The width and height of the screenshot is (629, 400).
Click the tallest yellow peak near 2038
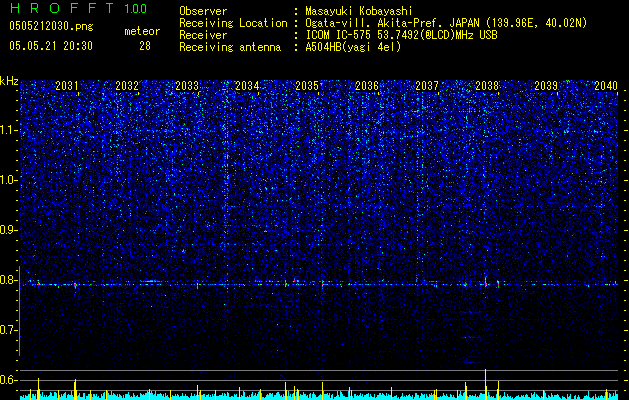point(485,384)
